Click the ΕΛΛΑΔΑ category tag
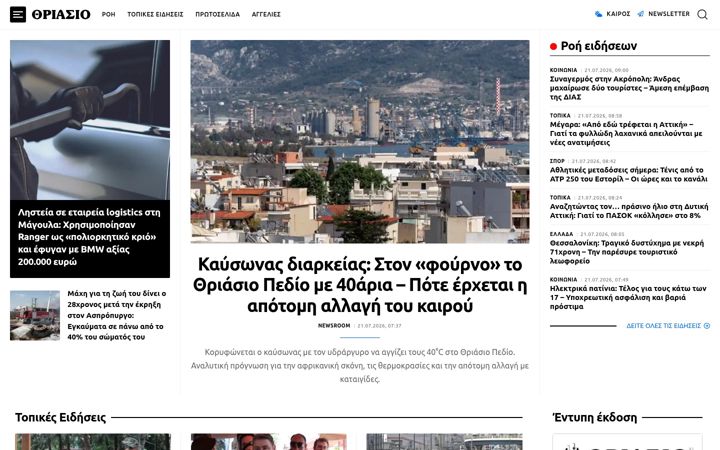 [x=561, y=234]
